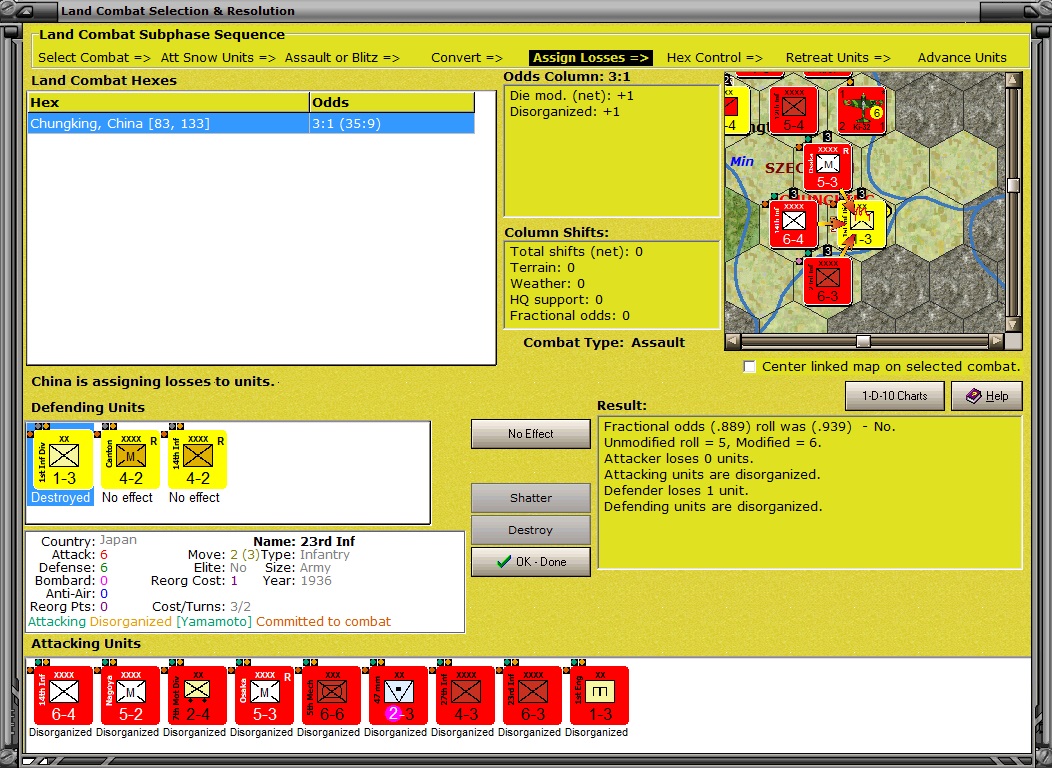The height and width of the screenshot is (768, 1052).
Task: Click the map horizontal scrollbar thumb
Action: click(863, 341)
